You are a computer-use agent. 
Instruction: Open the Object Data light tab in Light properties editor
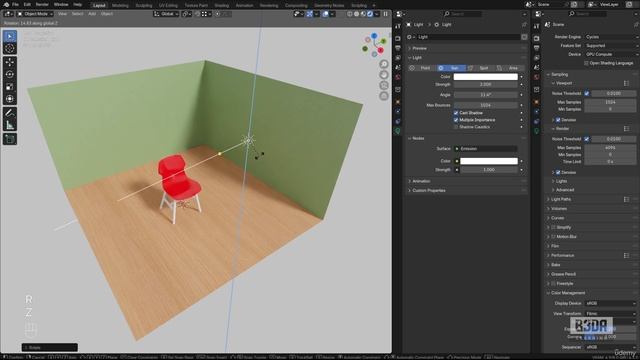tap(398, 131)
